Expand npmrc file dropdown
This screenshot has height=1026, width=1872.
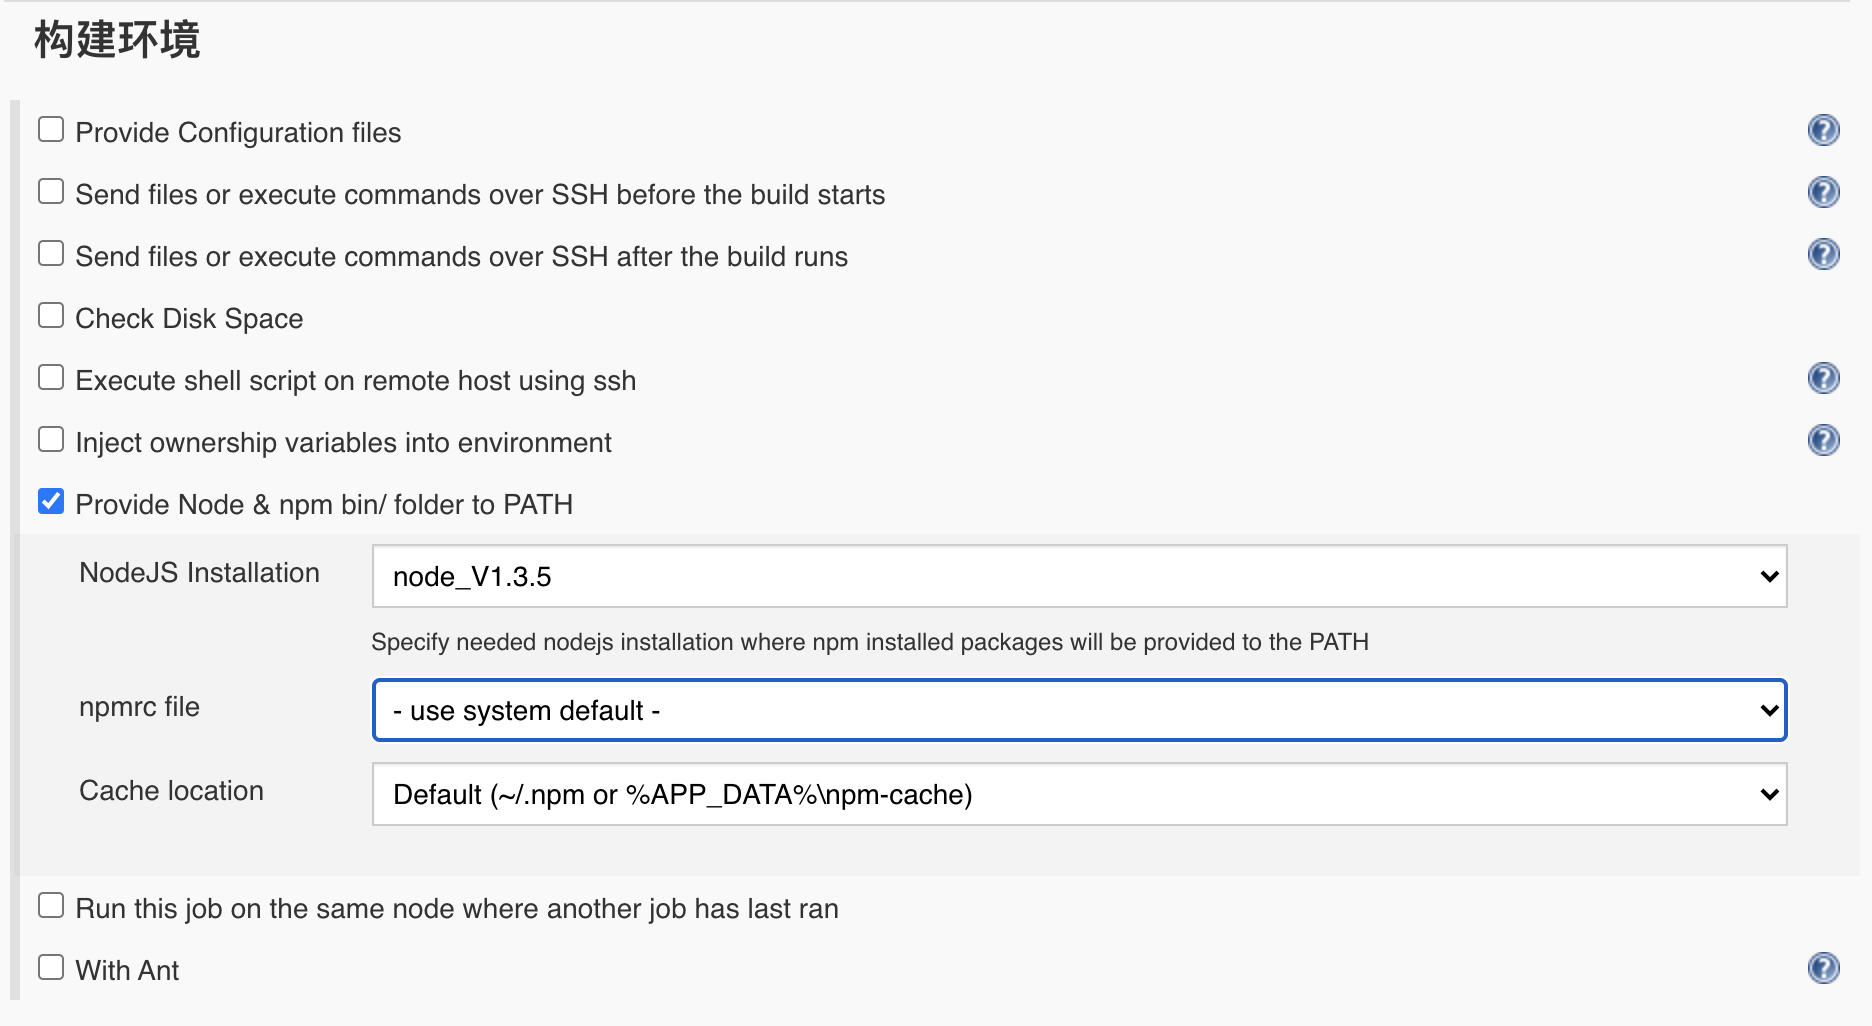[1078, 710]
